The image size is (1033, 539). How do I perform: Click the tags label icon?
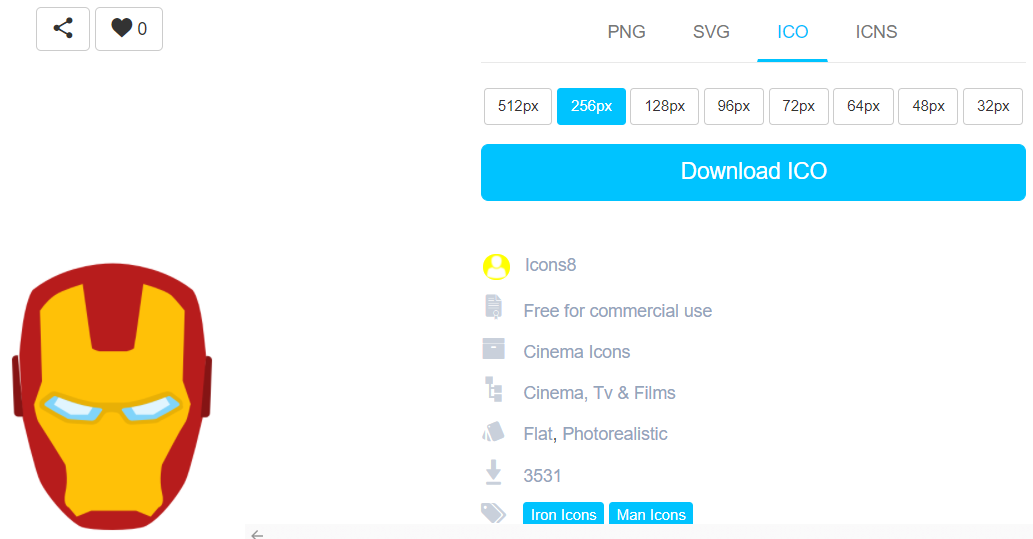point(493,513)
